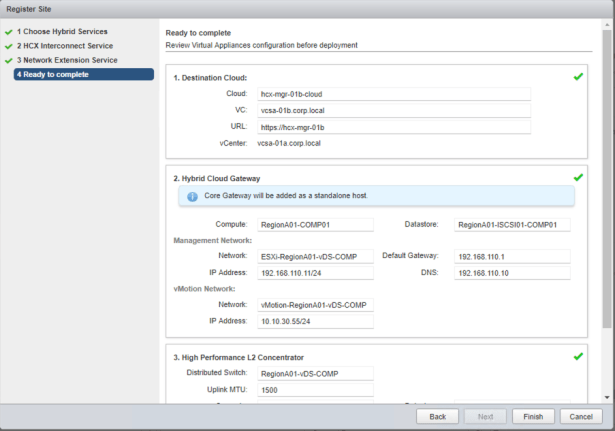Click the Register Site title bar
615x431 pixels.
point(308,9)
